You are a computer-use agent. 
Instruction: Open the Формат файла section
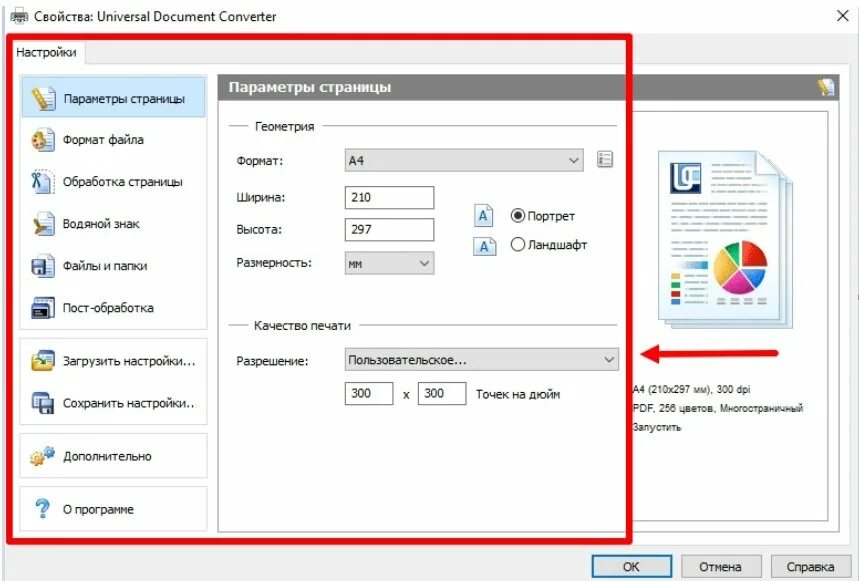tap(113, 140)
